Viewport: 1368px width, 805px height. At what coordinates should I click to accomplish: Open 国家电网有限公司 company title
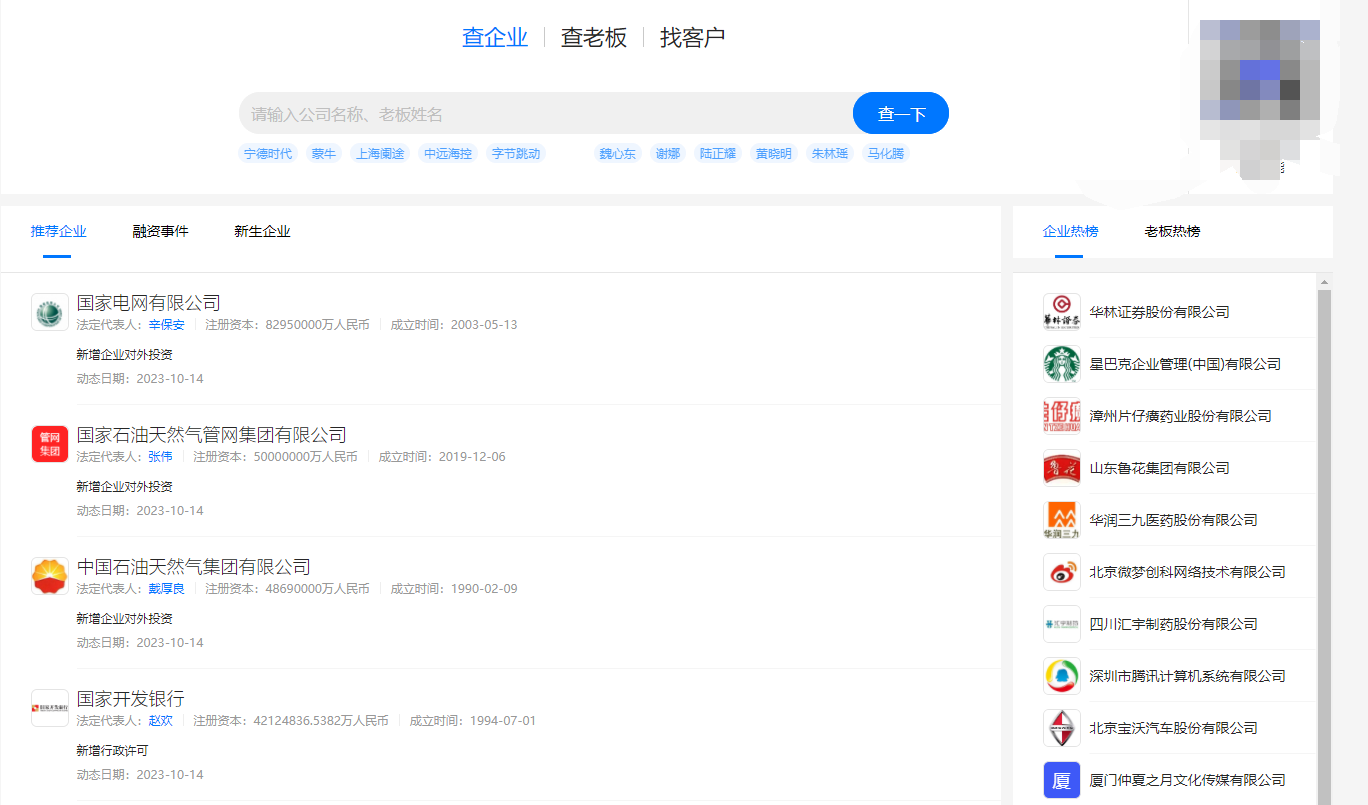click(x=149, y=303)
